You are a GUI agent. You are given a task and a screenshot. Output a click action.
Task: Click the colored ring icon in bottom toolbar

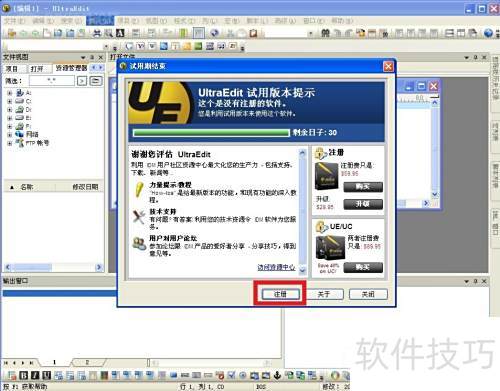click(335, 376)
